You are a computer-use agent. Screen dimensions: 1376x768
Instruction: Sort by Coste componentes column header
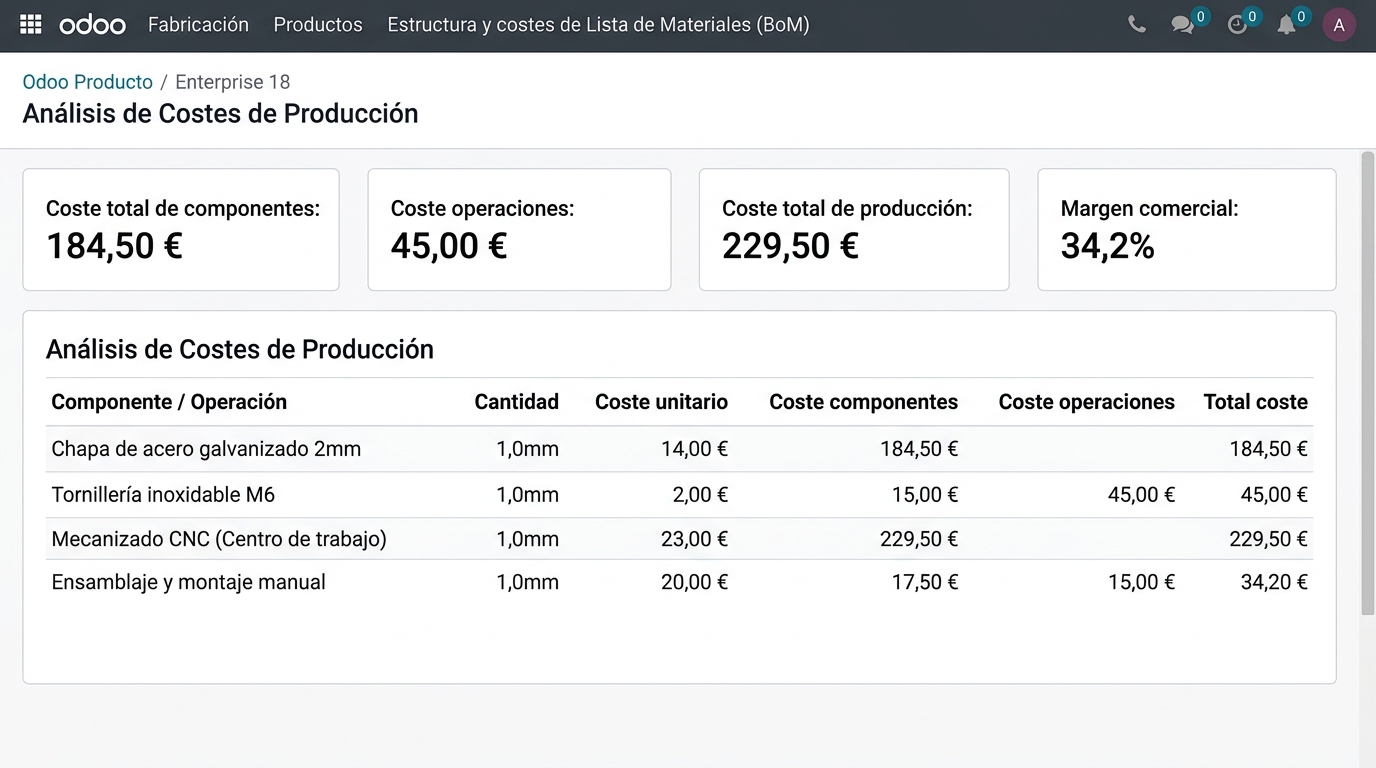pos(863,402)
